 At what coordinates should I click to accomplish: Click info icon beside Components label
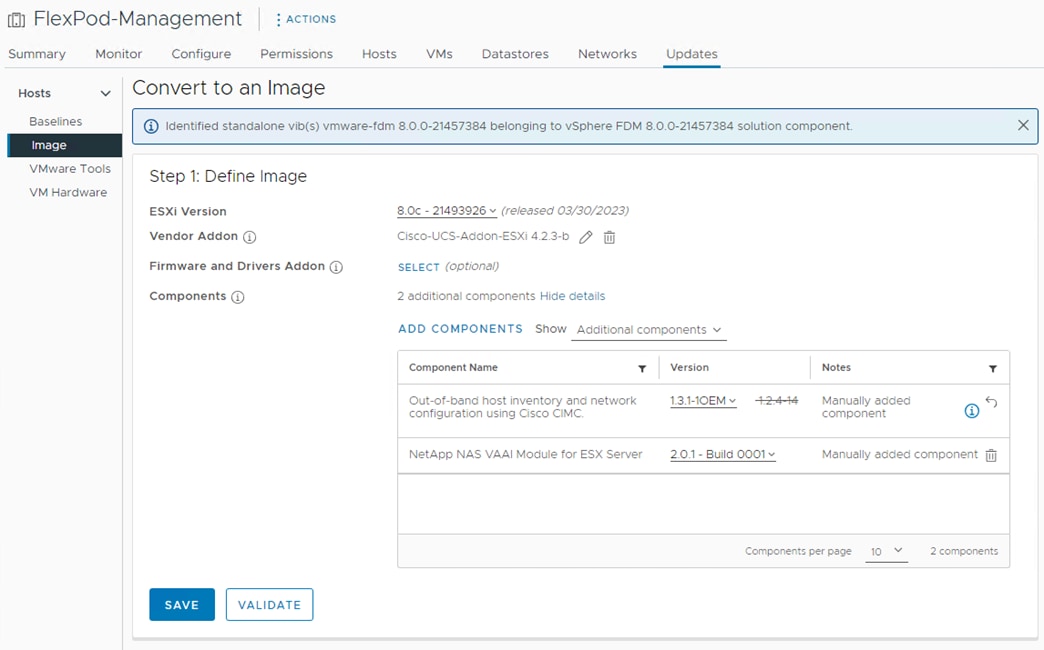click(237, 297)
